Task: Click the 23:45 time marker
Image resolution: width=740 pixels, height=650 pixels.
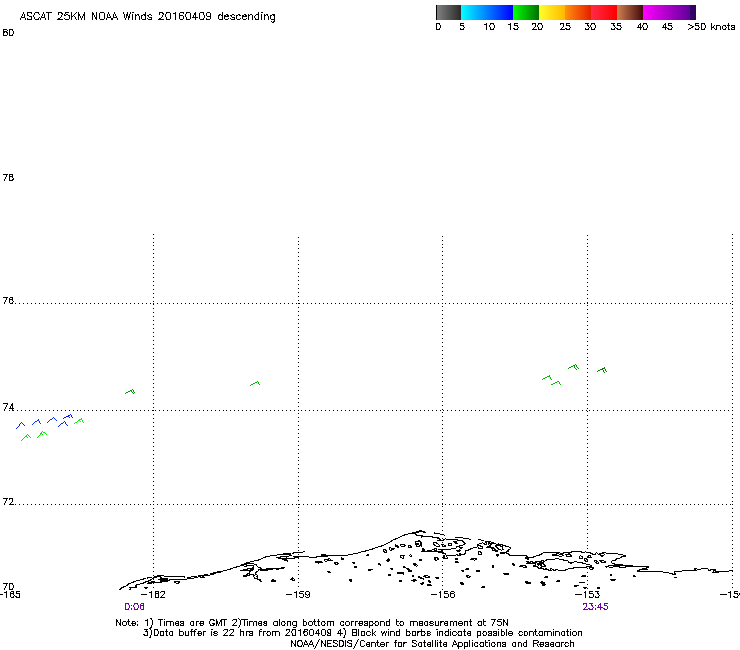Action: pyautogui.click(x=595, y=607)
